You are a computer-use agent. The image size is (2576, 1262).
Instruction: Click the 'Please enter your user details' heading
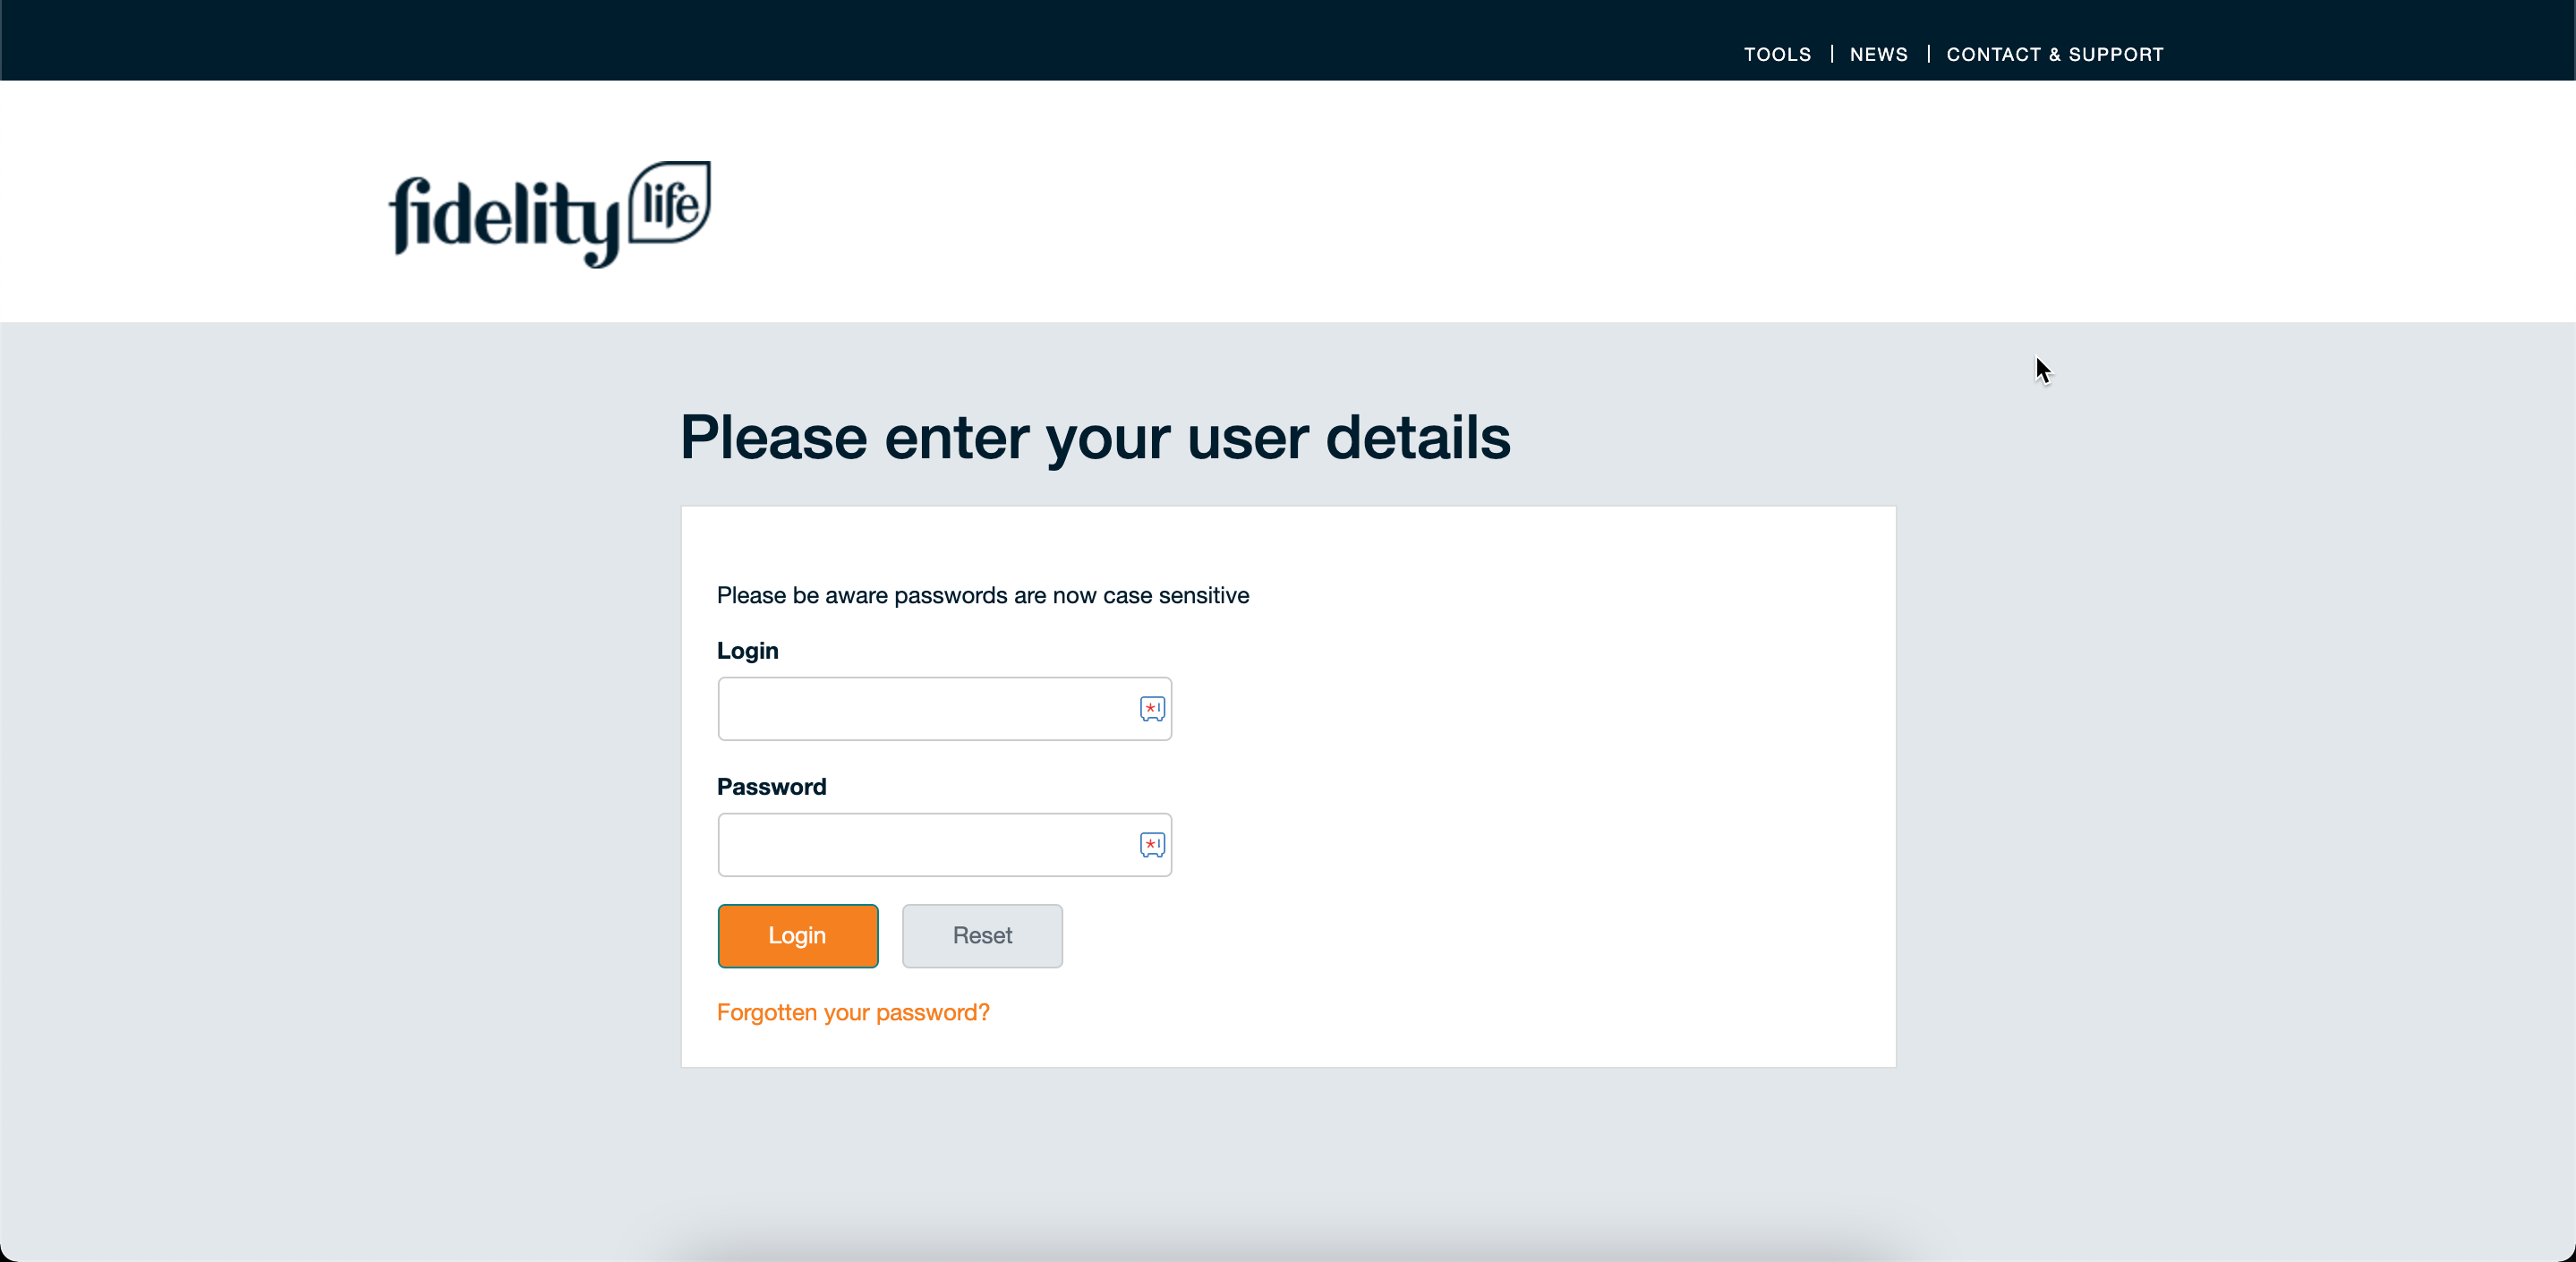pos(1095,438)
